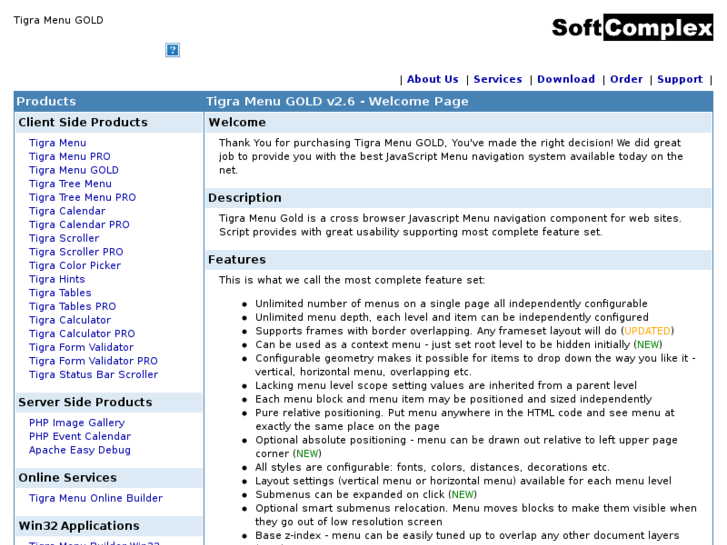
Task: Click the NEW label after 'corner'
Action: tap(307, 454)
